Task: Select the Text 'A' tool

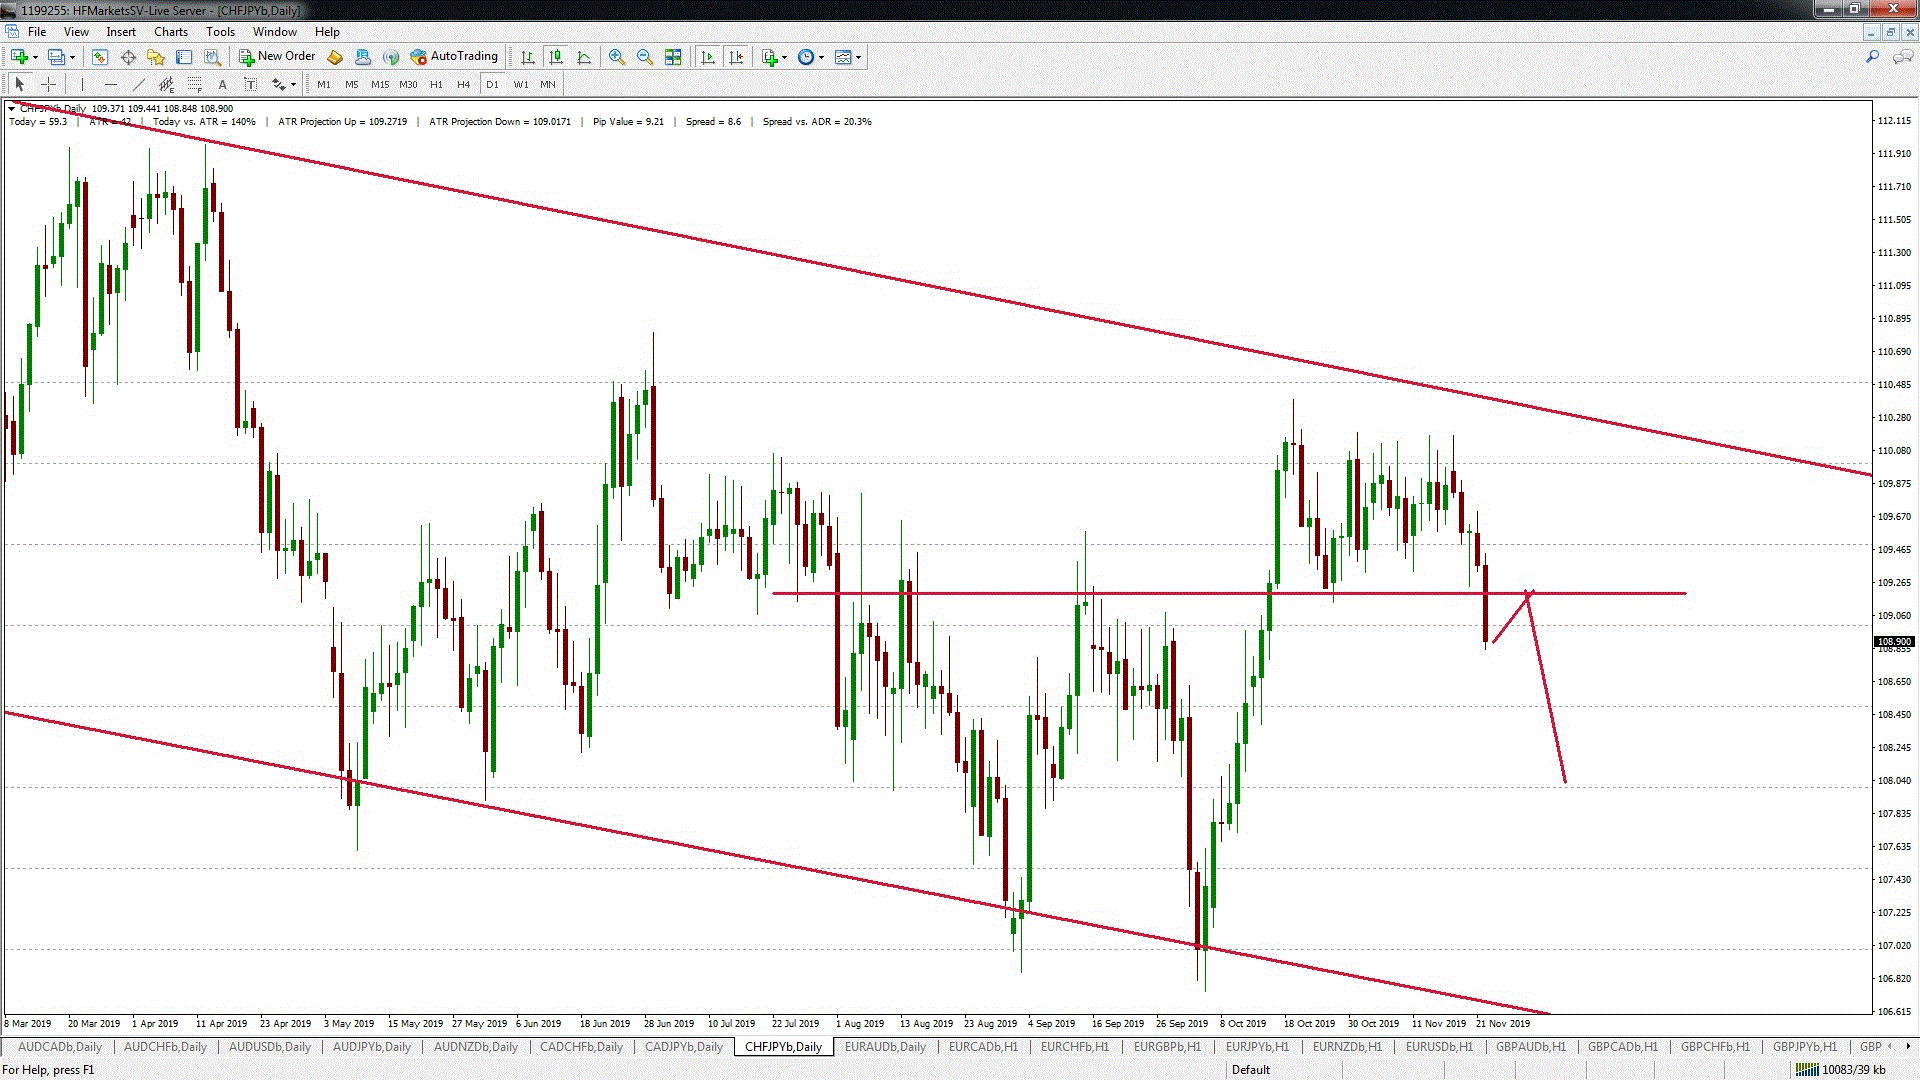Action: click(x=222, y=85)
